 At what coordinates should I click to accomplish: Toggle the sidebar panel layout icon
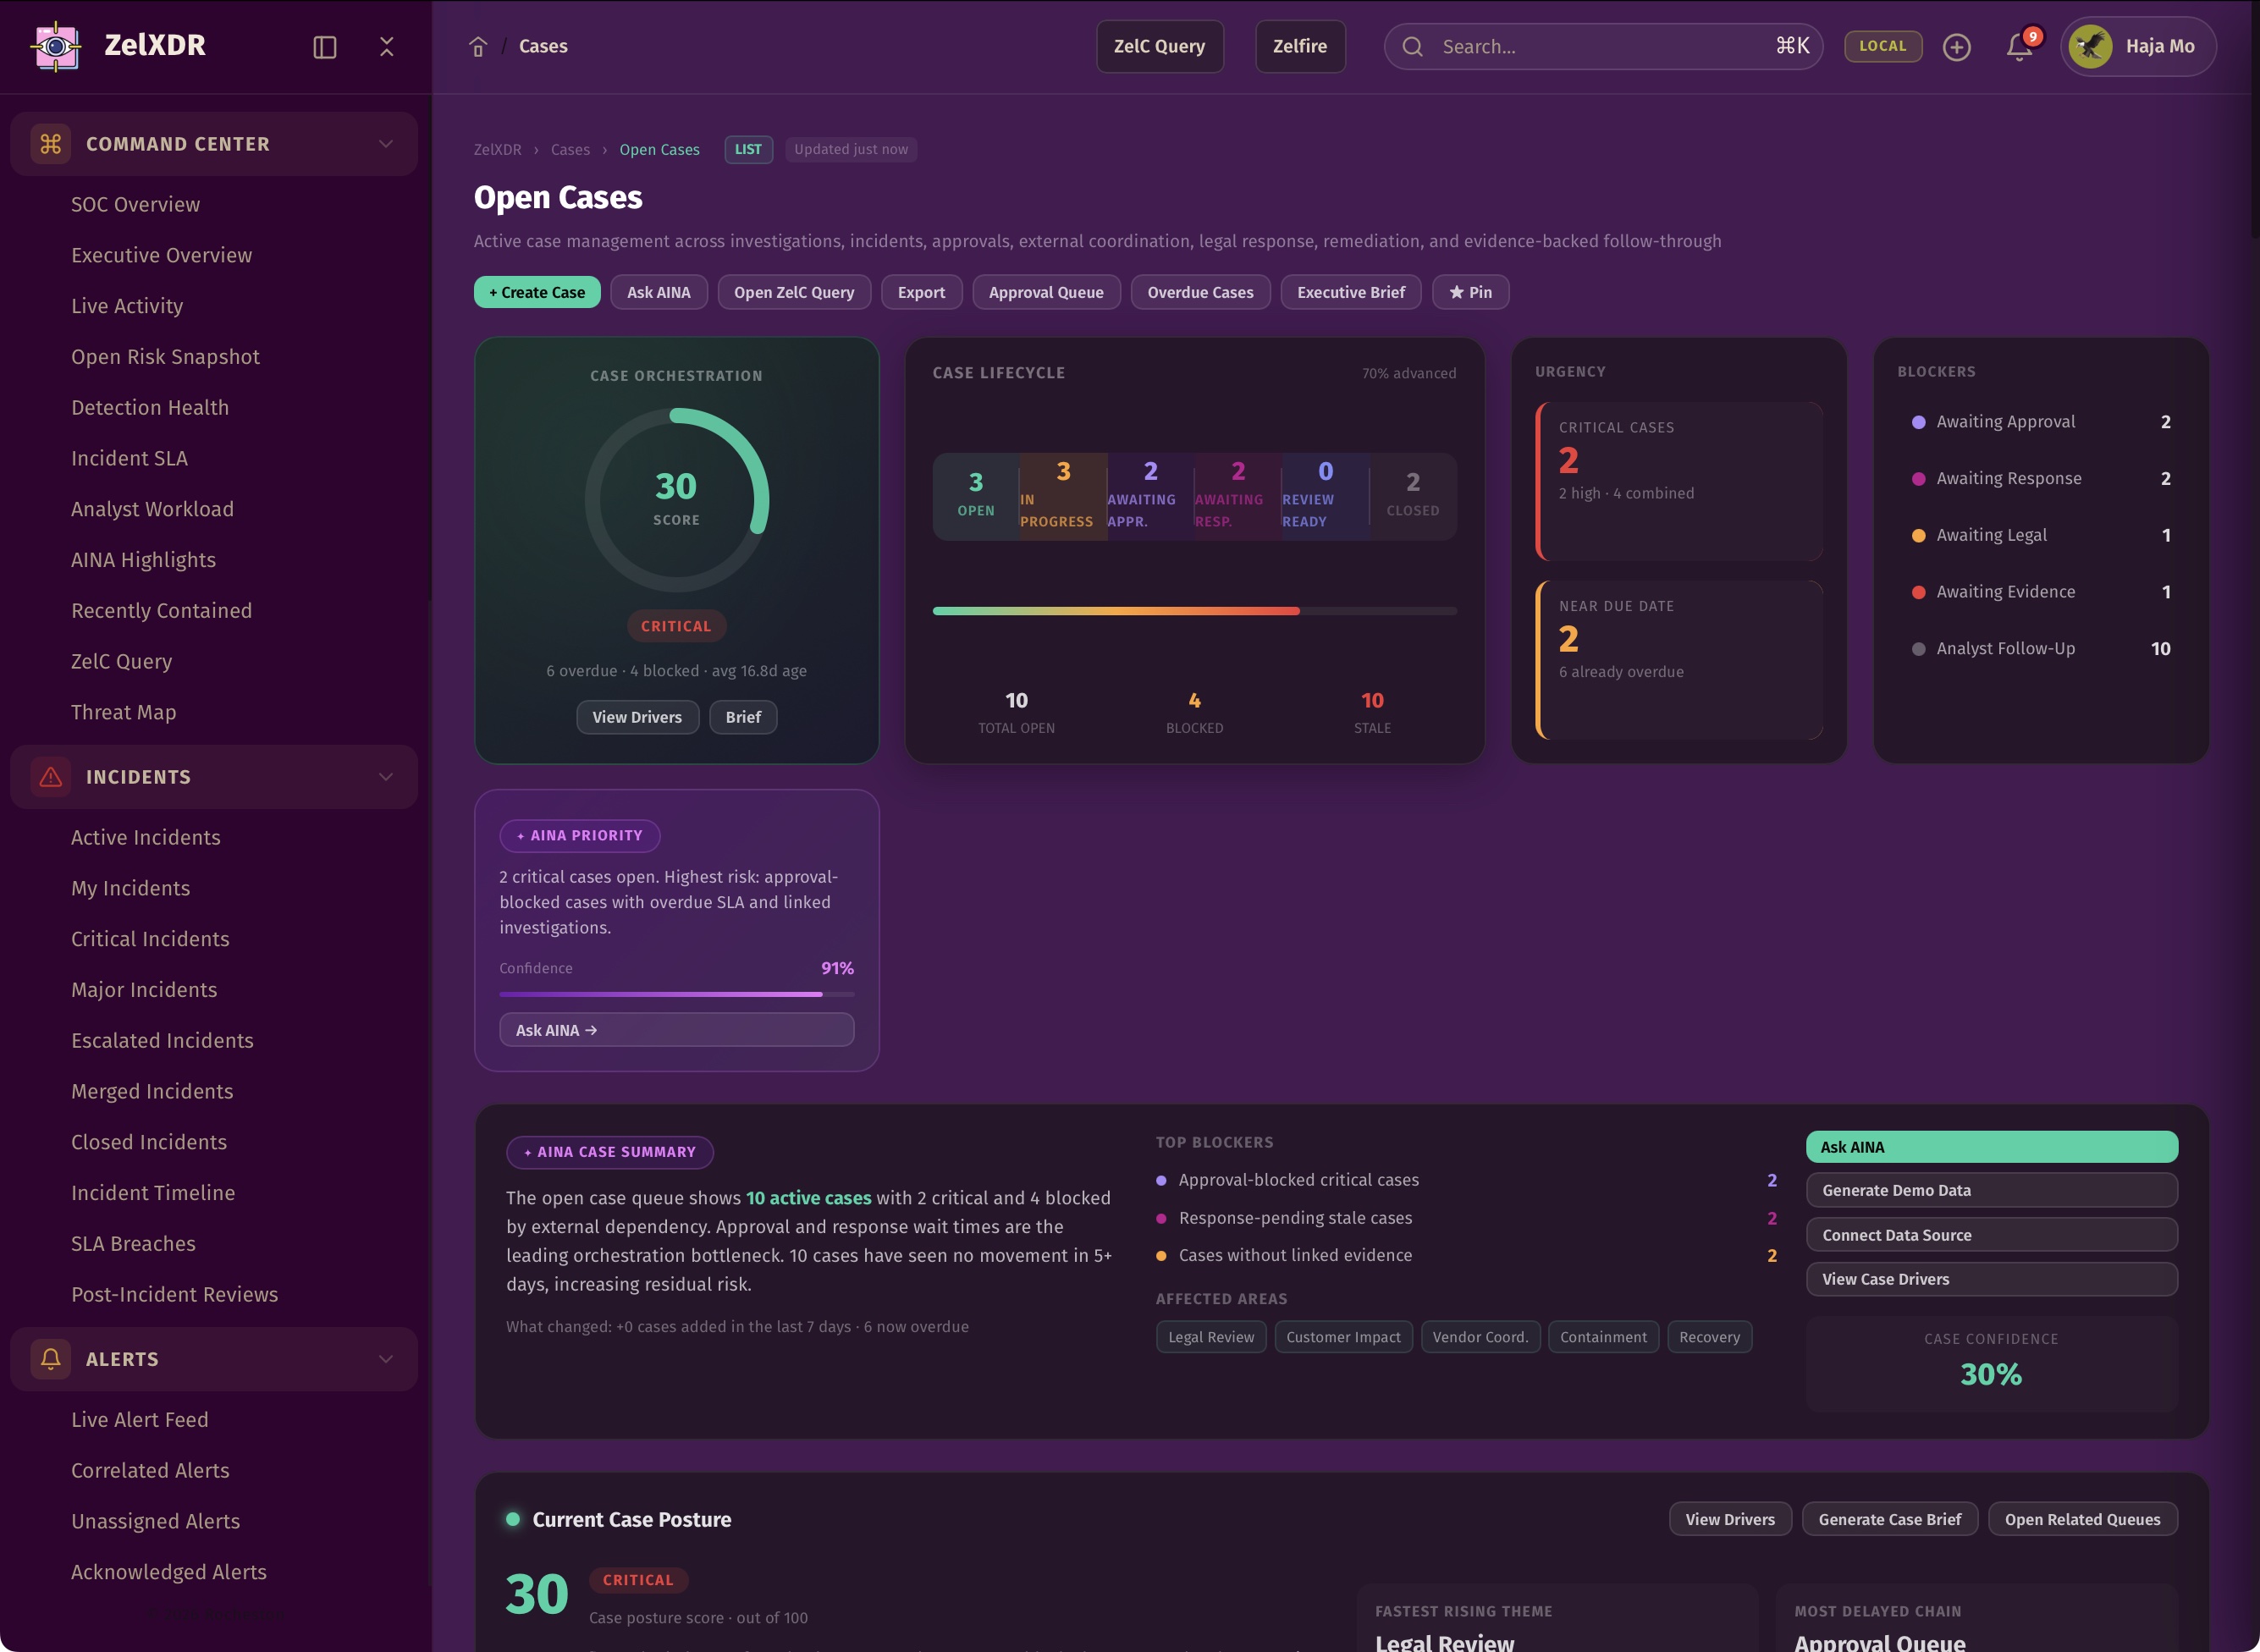(x=325, y=47)
